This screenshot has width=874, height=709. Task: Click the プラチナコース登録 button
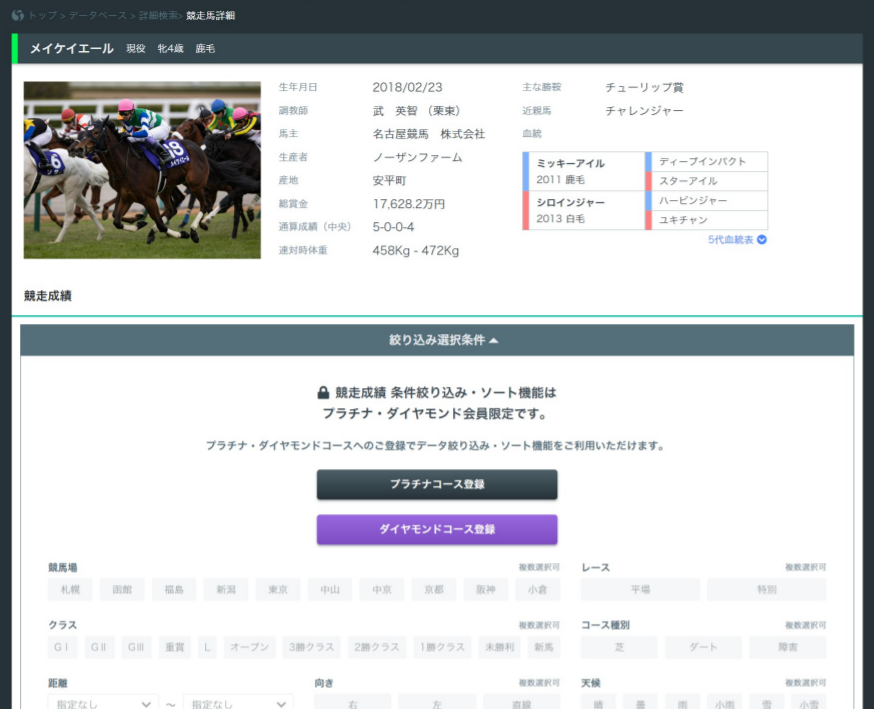tap(437, 484)
